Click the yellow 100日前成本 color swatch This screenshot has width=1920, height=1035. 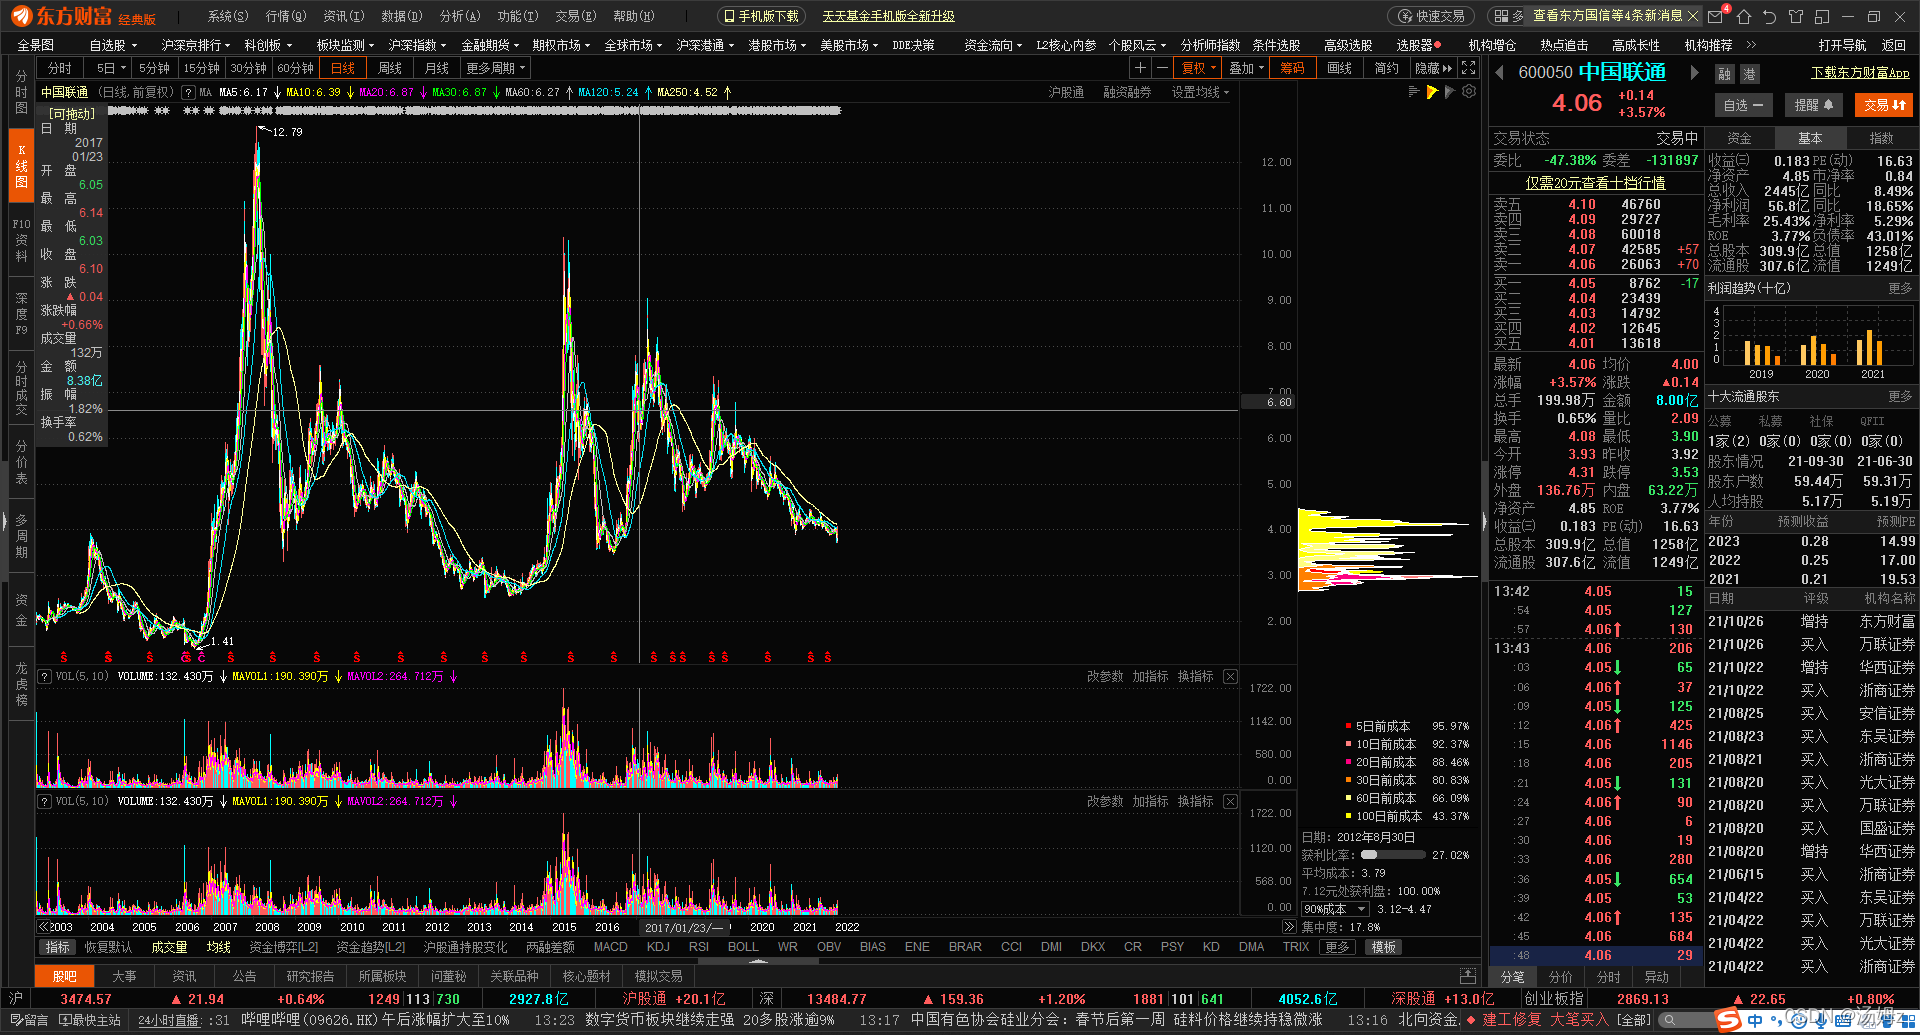pos(1348,817)
